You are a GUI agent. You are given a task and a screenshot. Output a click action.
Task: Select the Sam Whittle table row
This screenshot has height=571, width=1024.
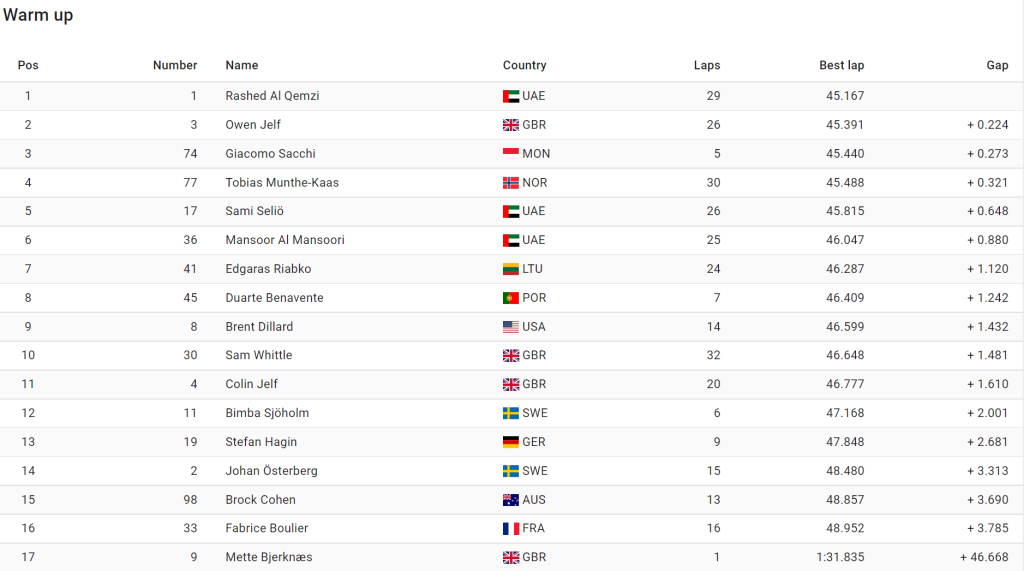(512, 355)
